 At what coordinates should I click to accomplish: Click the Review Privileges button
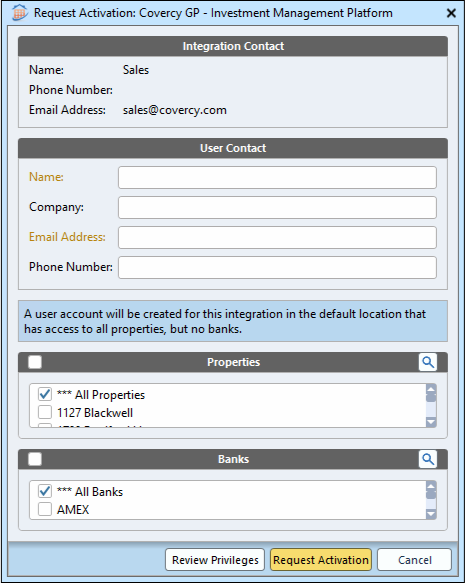215,560
